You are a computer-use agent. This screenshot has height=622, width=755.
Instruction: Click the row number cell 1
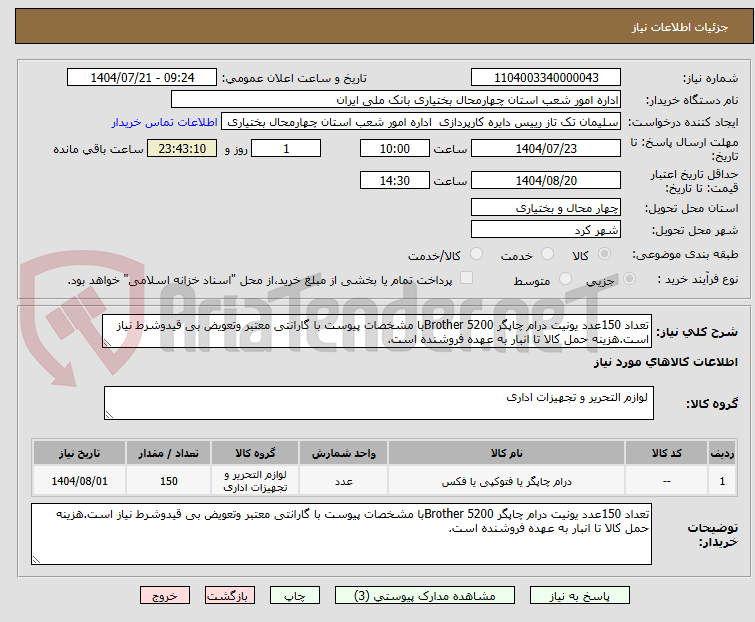(722, 481)
